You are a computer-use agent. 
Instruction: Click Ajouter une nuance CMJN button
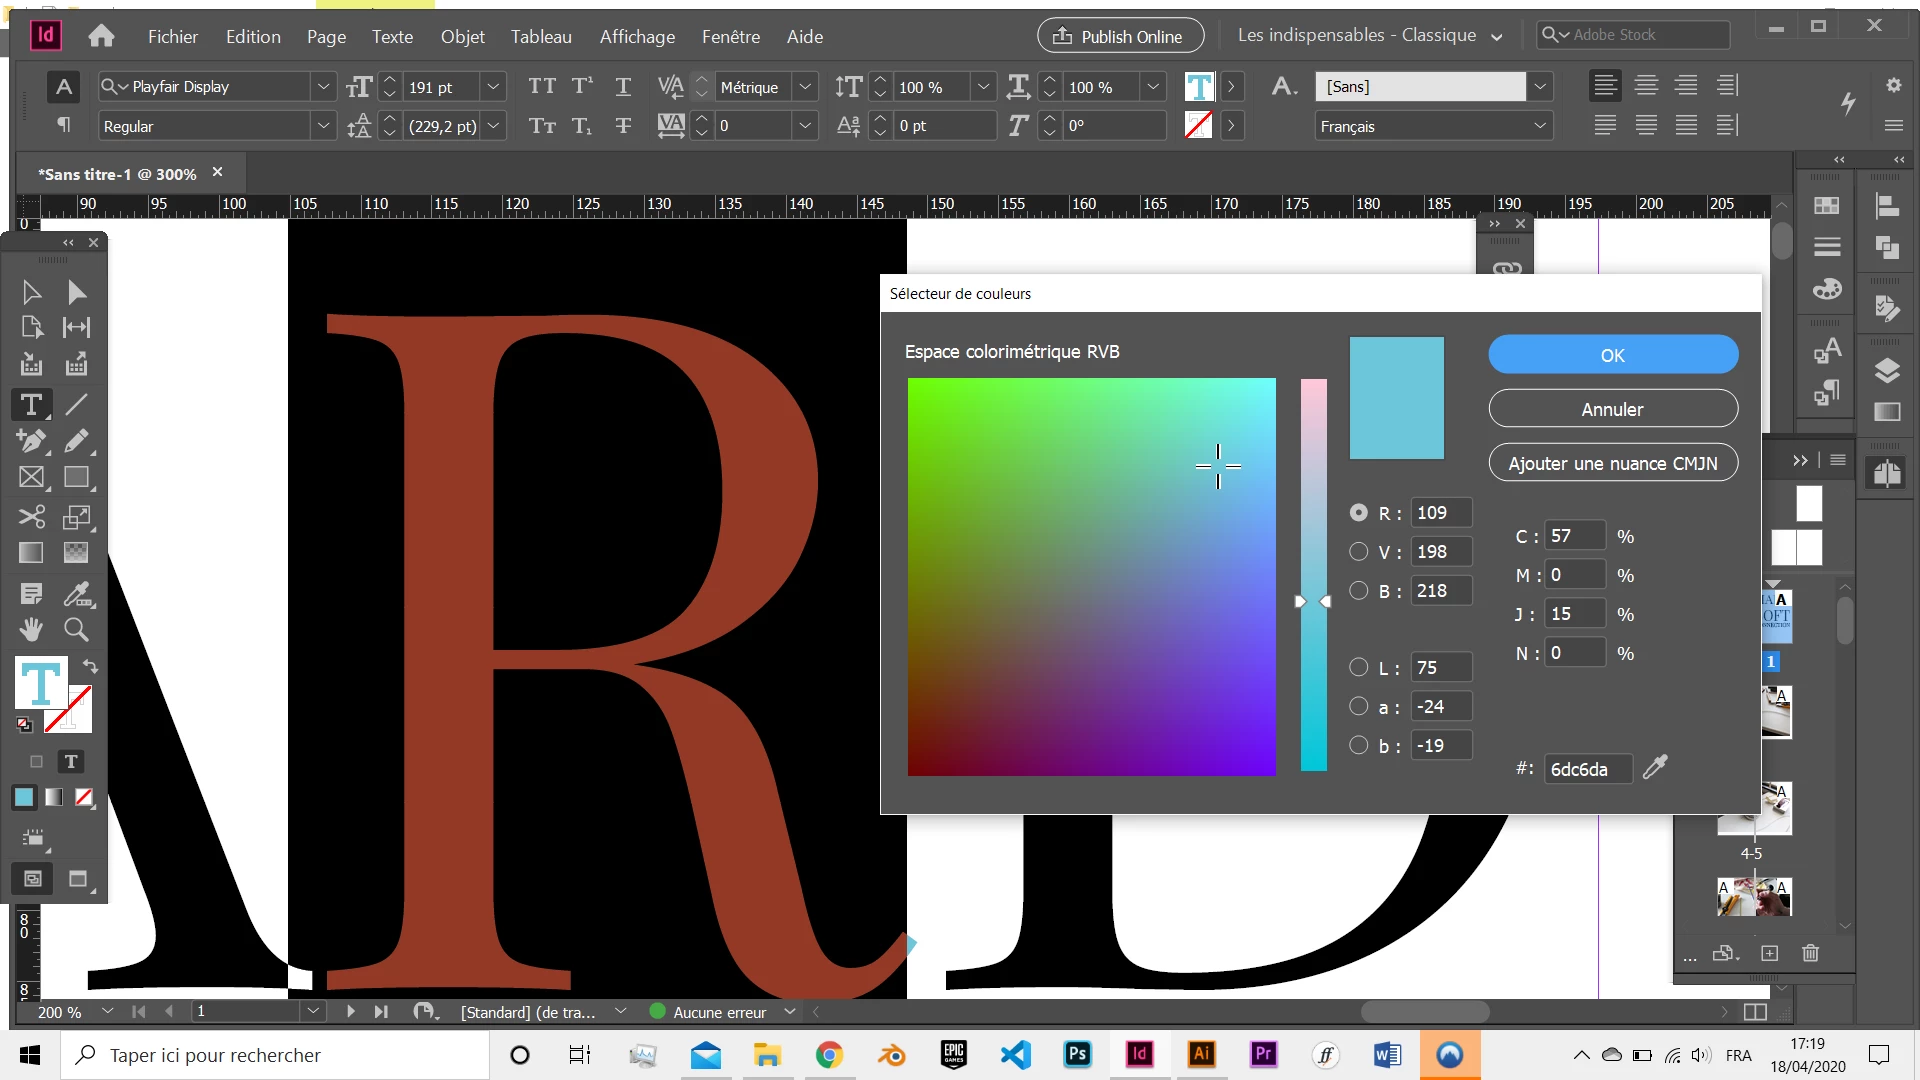pos(1612,463)
